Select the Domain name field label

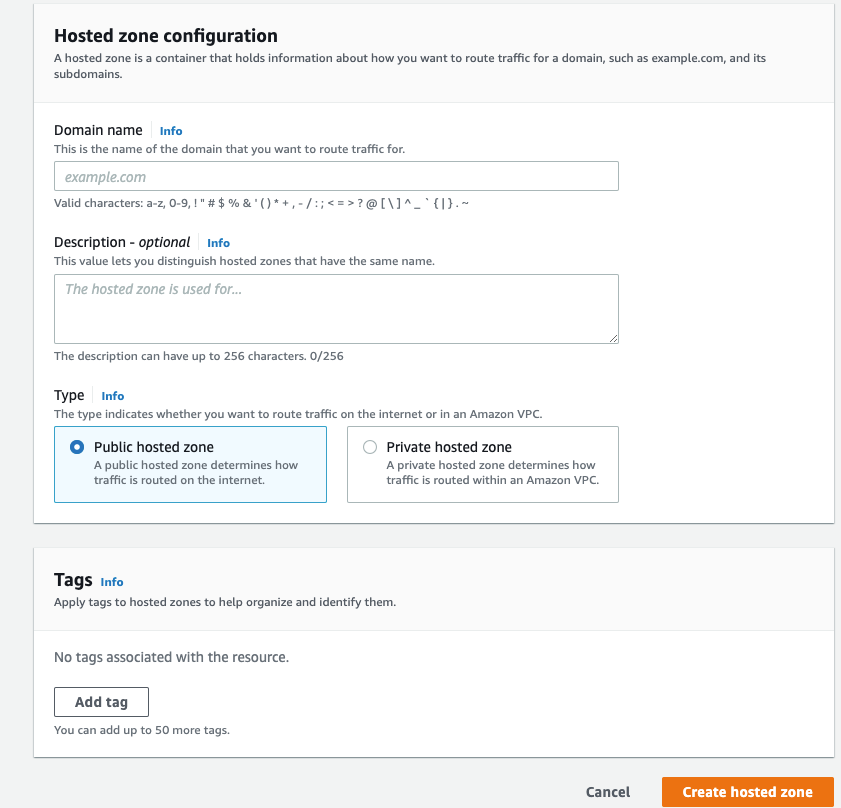pyautogui.click(x=98, y=130)
